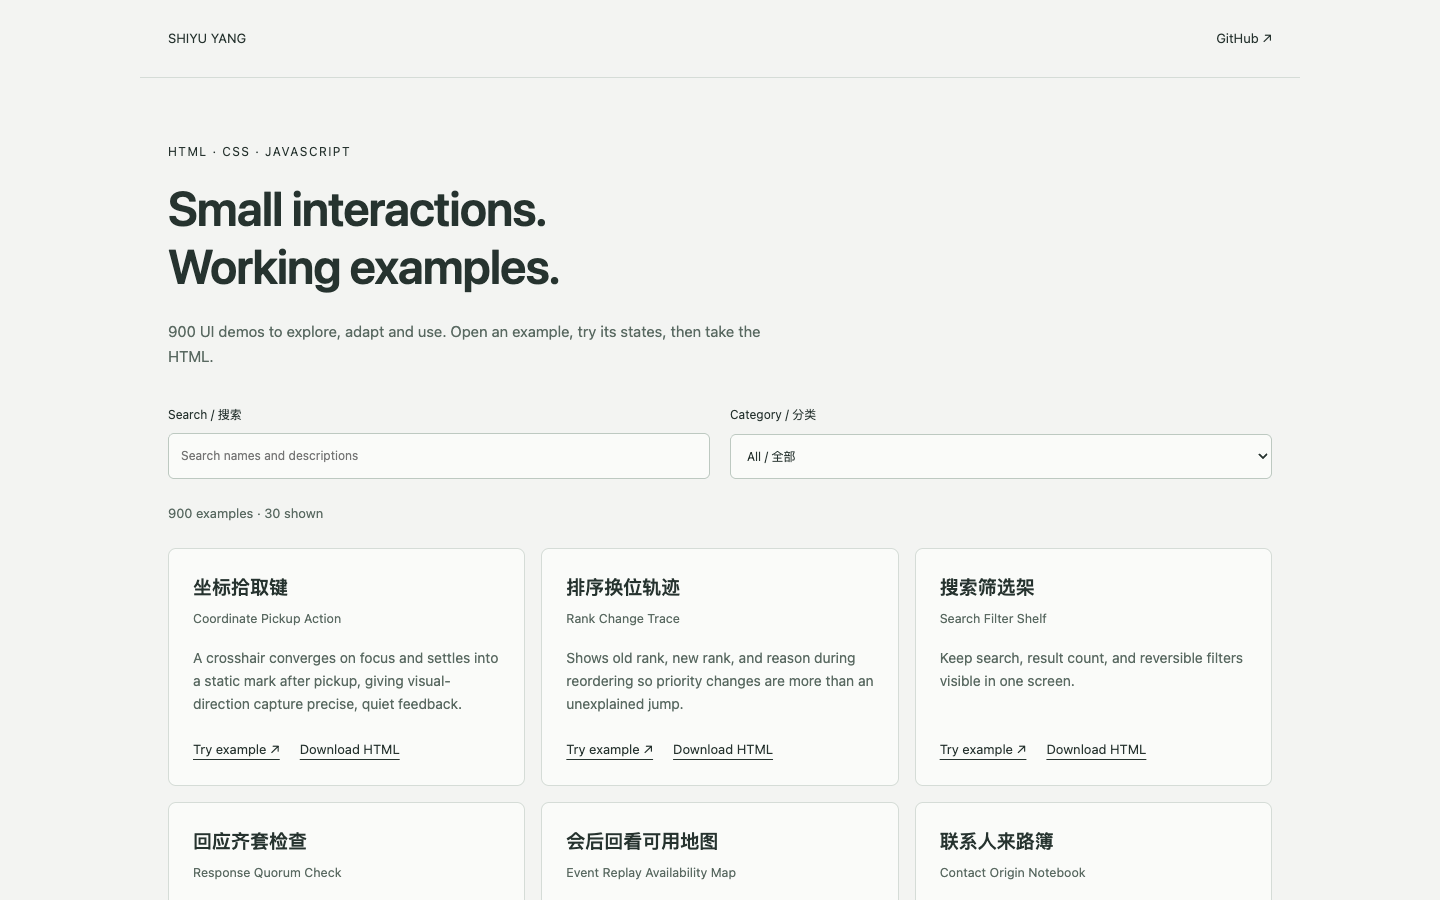Click the 'Search / 搜索' label
Viewport: 1440px width, 900px height.
point(205,415)
